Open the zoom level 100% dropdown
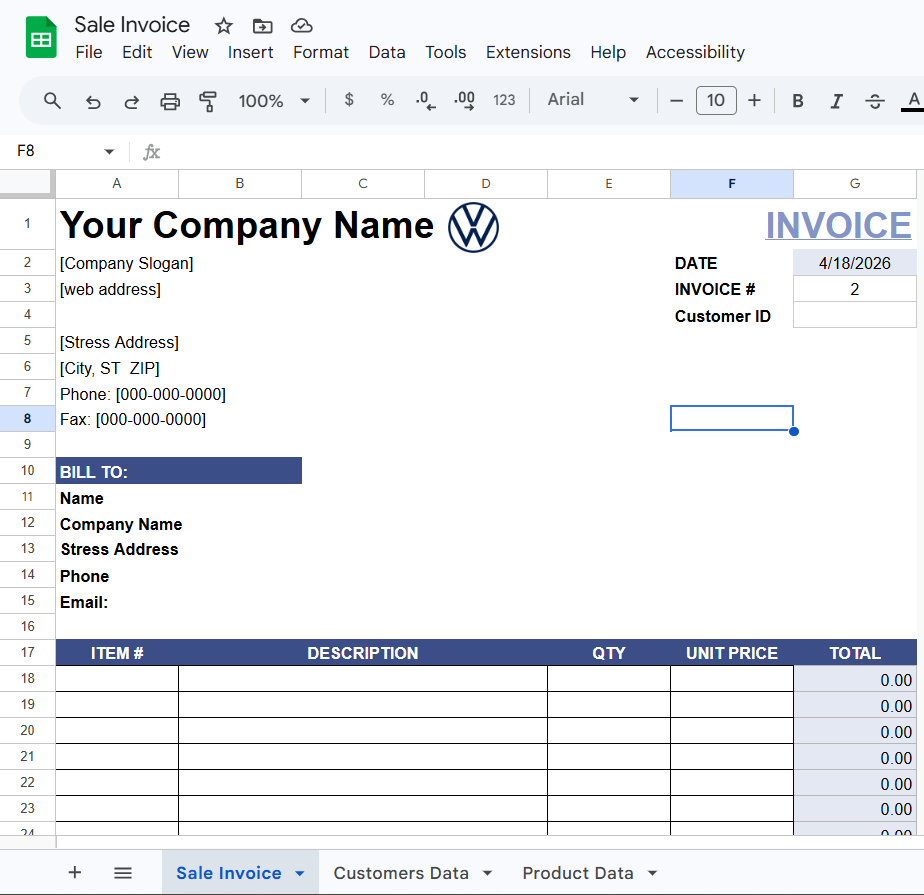 pos(274,100)
